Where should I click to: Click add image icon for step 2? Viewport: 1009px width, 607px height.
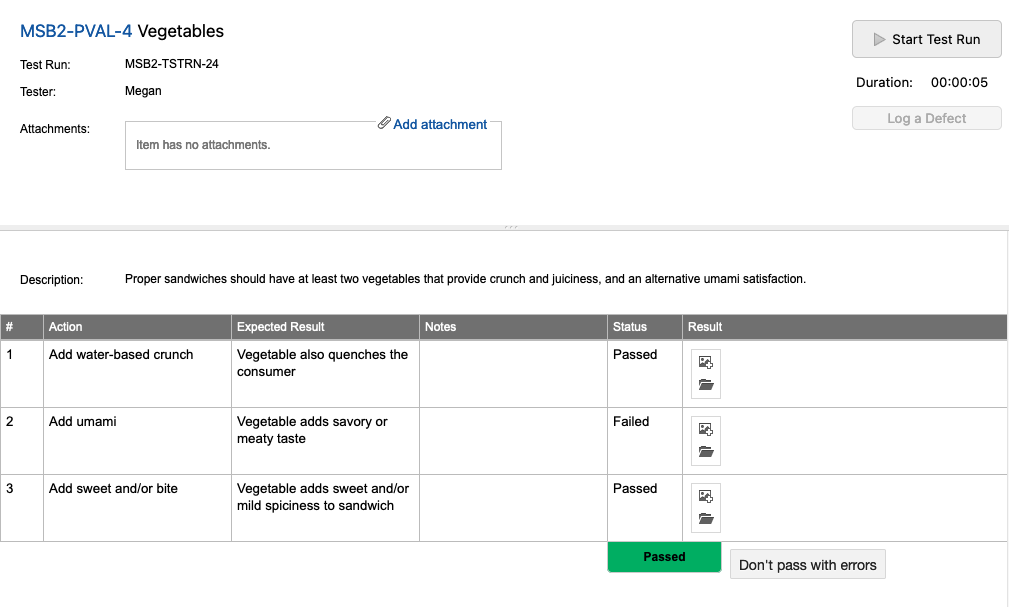[706, 429]
